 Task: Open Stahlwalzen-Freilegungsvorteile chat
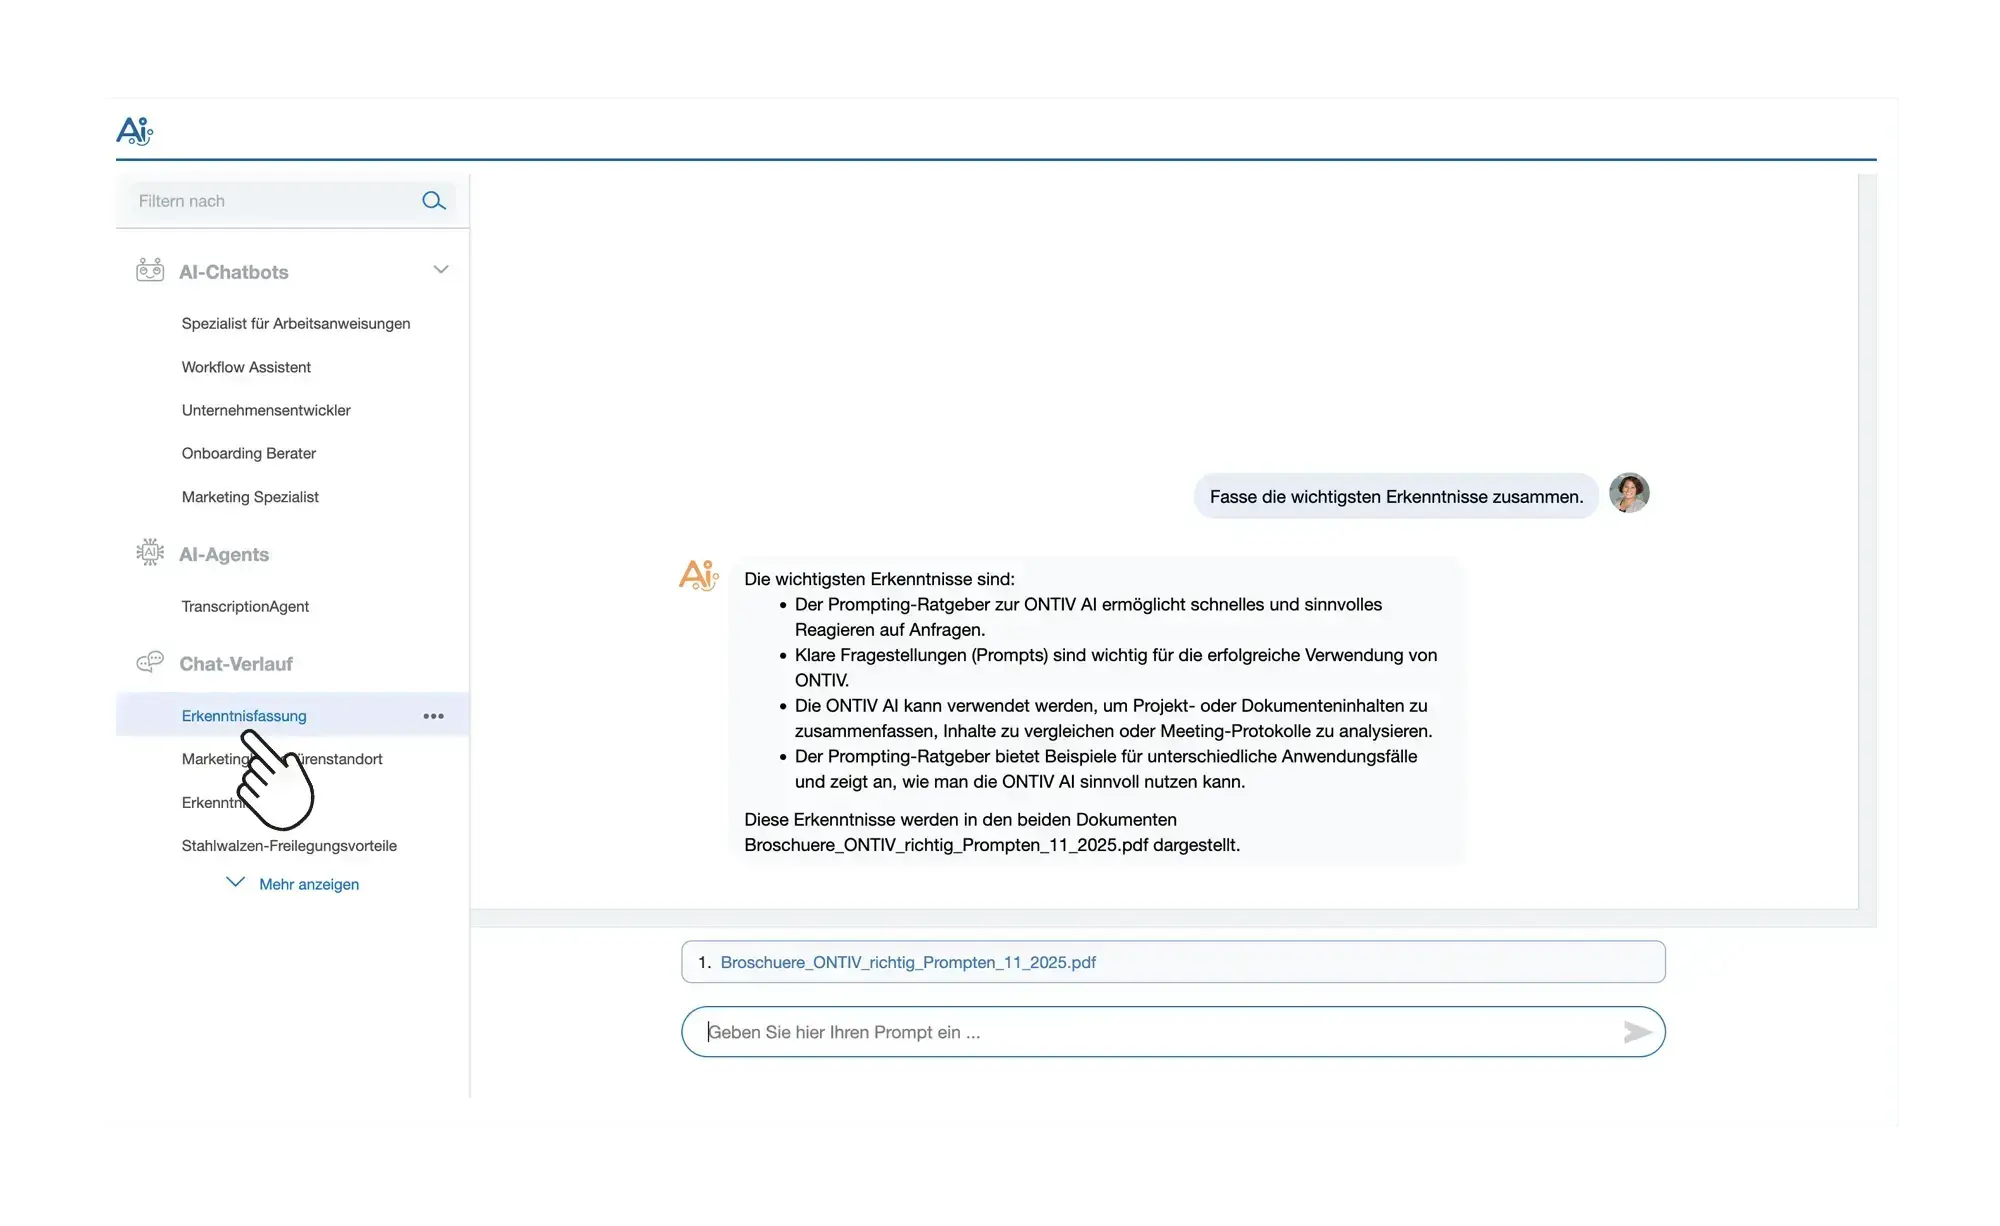pos(289,845)
